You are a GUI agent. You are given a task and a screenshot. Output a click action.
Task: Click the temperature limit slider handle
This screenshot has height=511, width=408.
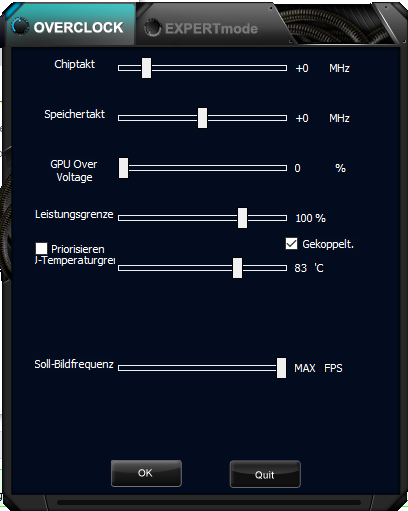(x=237, y=268)
